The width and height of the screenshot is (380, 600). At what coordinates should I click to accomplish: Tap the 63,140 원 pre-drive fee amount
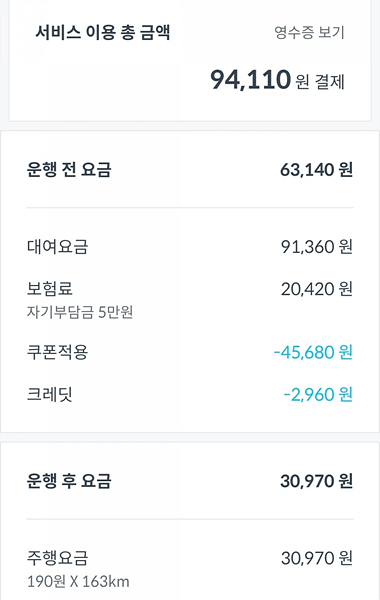(316, 170)
